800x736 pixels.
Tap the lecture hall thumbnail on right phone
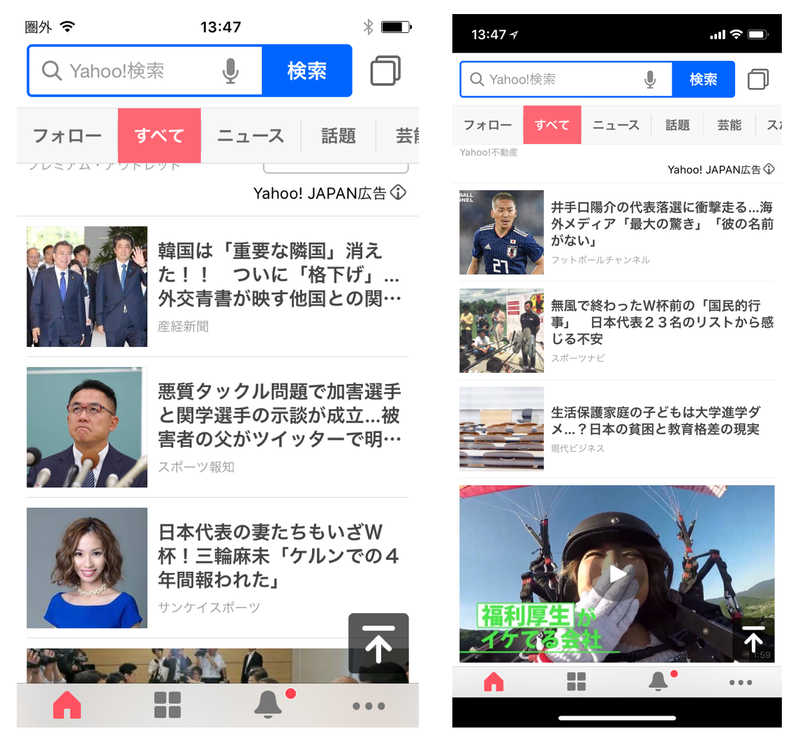point(502,428)
